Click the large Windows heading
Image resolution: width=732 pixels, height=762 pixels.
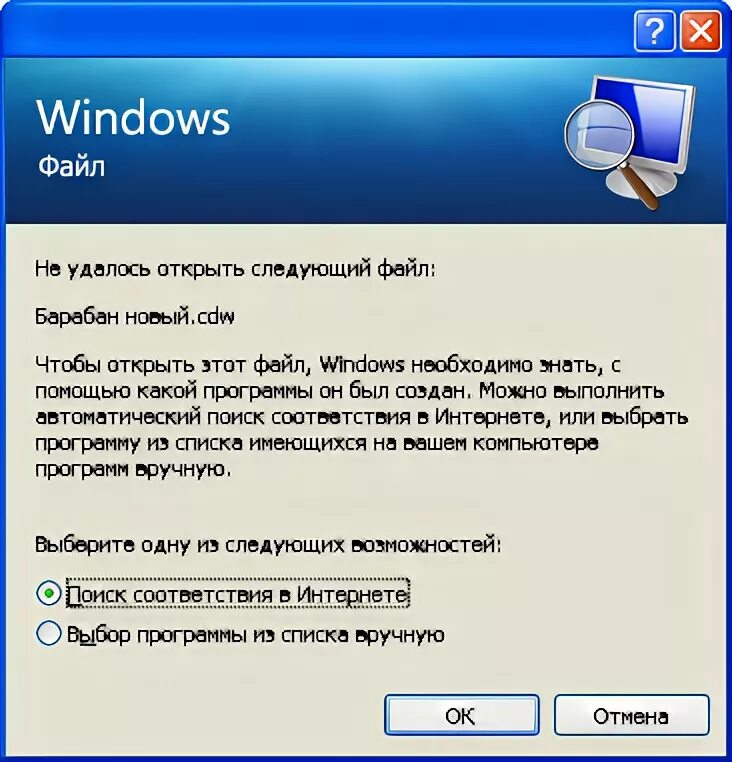coord(133,117)
